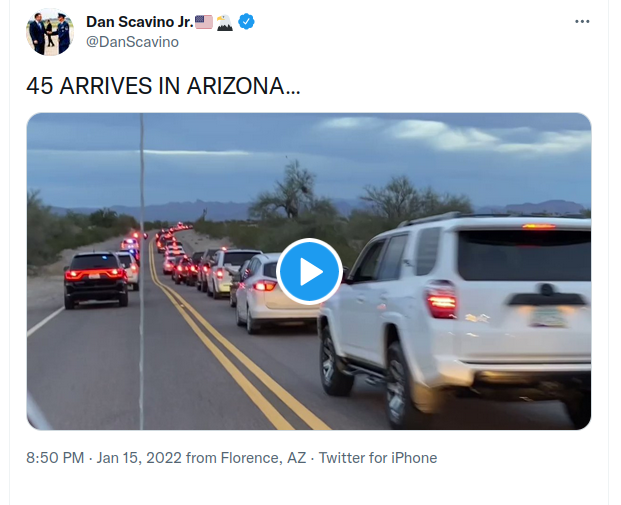Viewport: 621px width, 505px height.
Task: Click the blue verified badge
Action: tap(246, 21)
